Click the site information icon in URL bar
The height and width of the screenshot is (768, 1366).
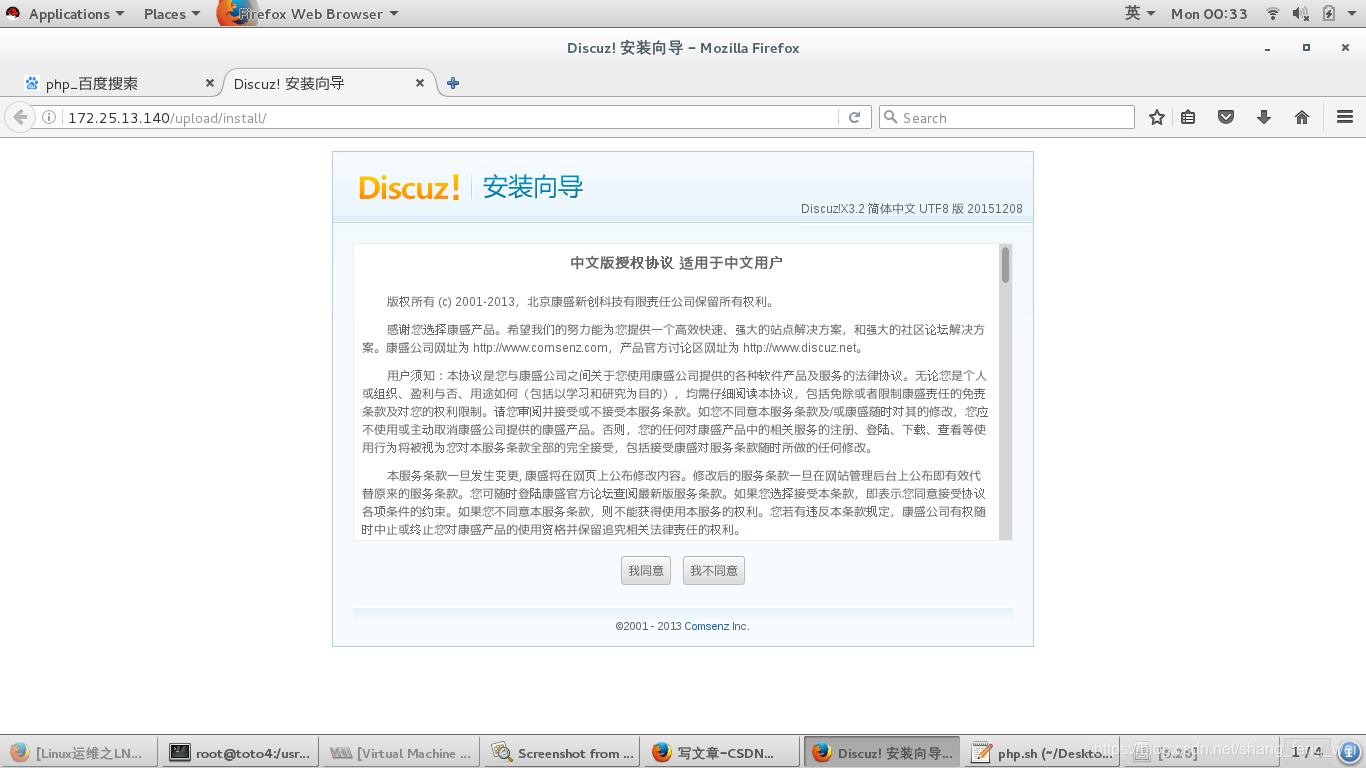point(50,118)
